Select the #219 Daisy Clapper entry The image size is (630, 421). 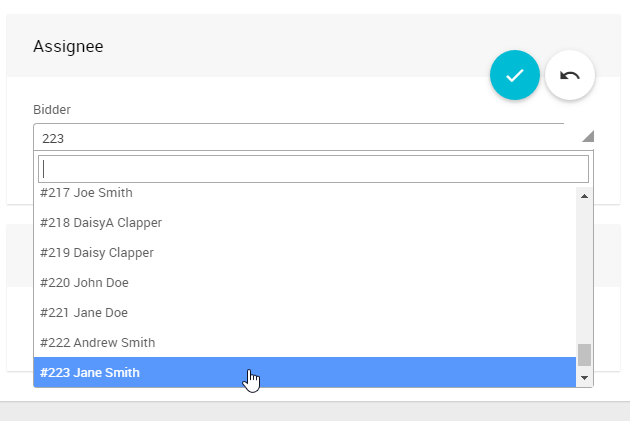pos(97,252)
